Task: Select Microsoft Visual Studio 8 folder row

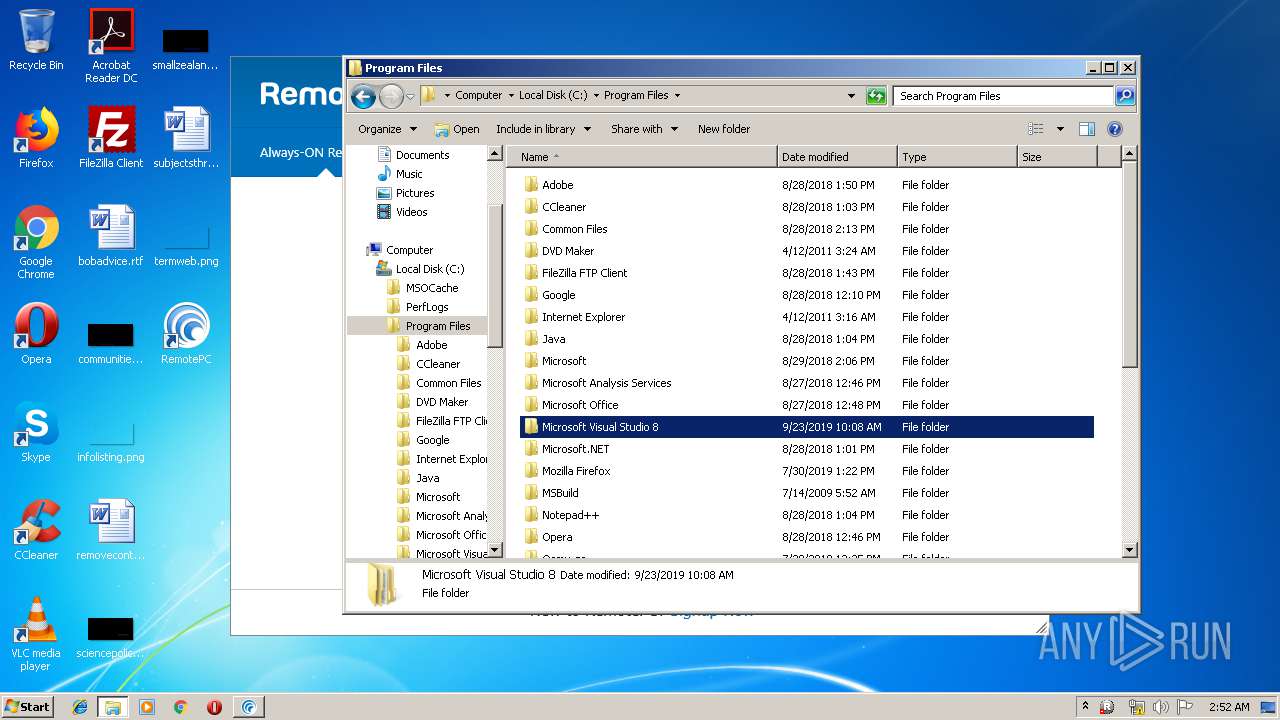Action: click(807, 427)
